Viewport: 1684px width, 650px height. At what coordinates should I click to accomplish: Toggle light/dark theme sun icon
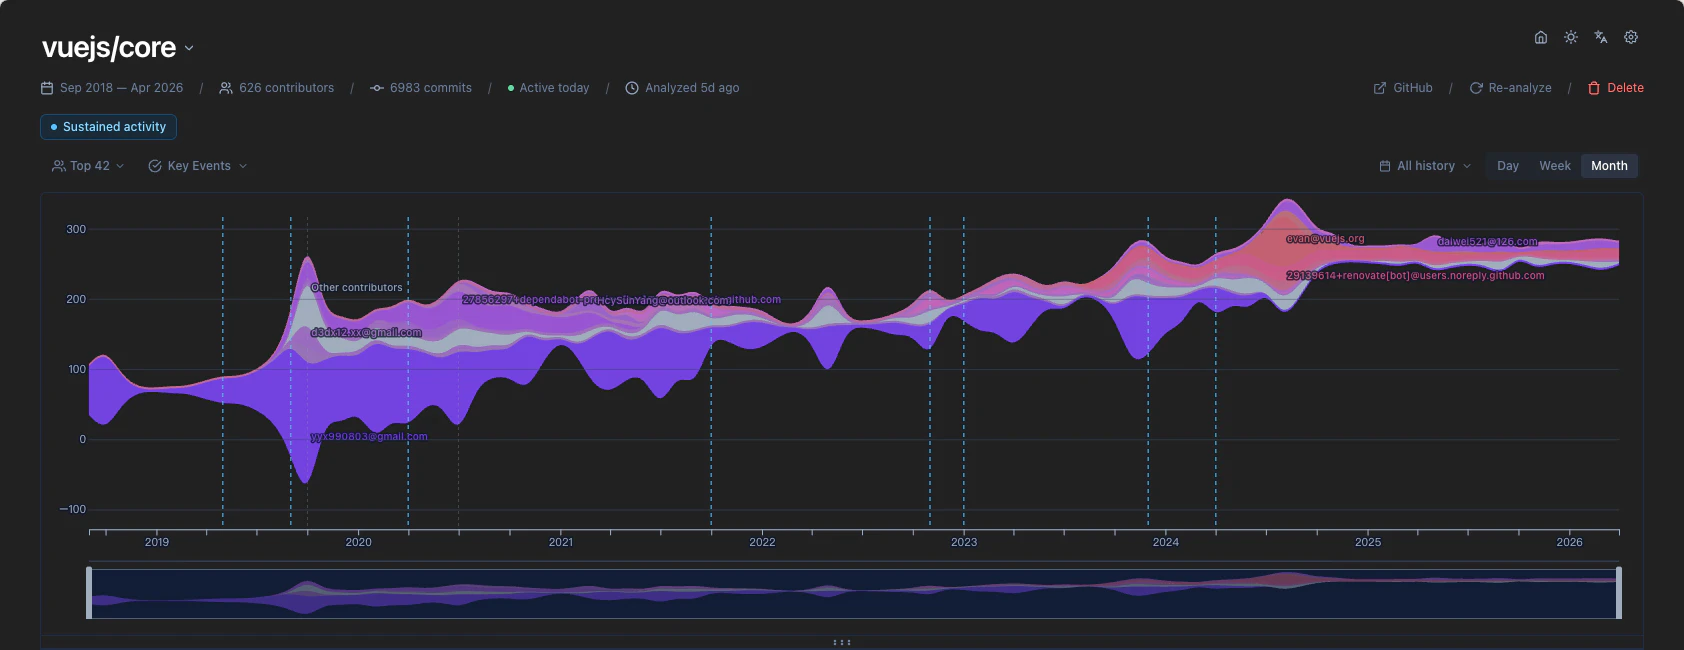point(1571,37)
